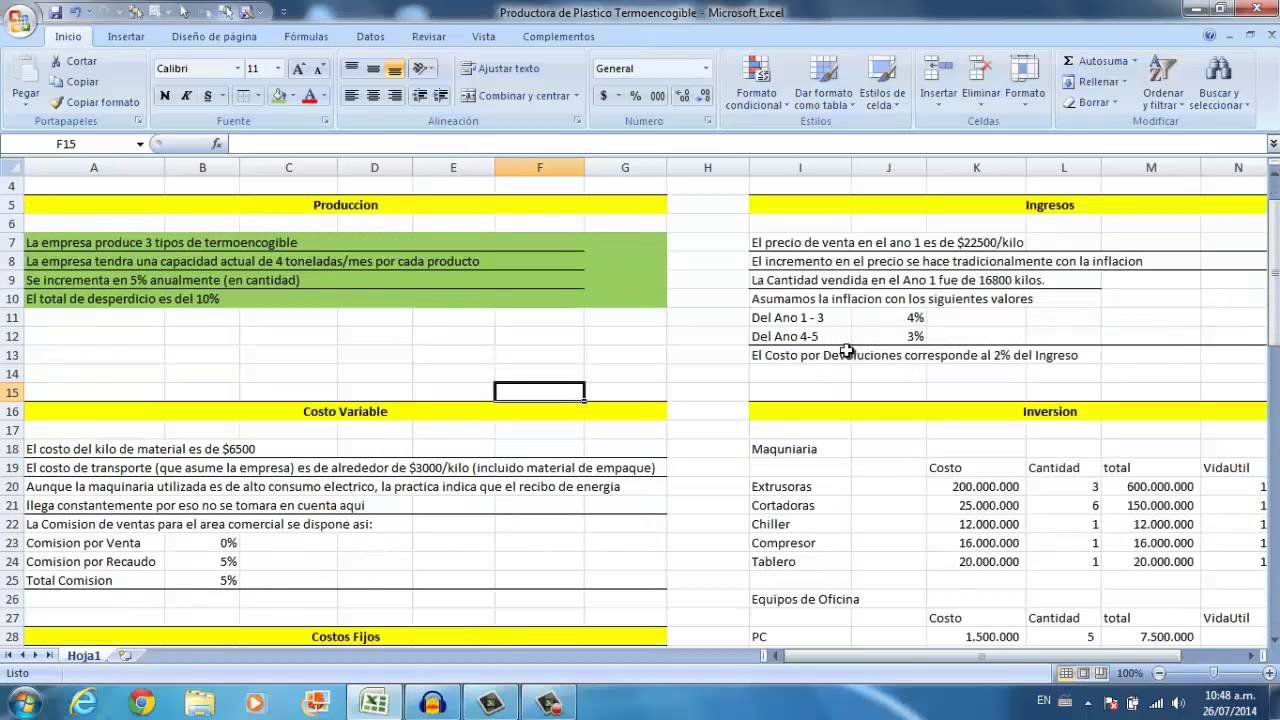1280x720 pixels.
Task: Apply percent style format
Action: pos(635,96)
